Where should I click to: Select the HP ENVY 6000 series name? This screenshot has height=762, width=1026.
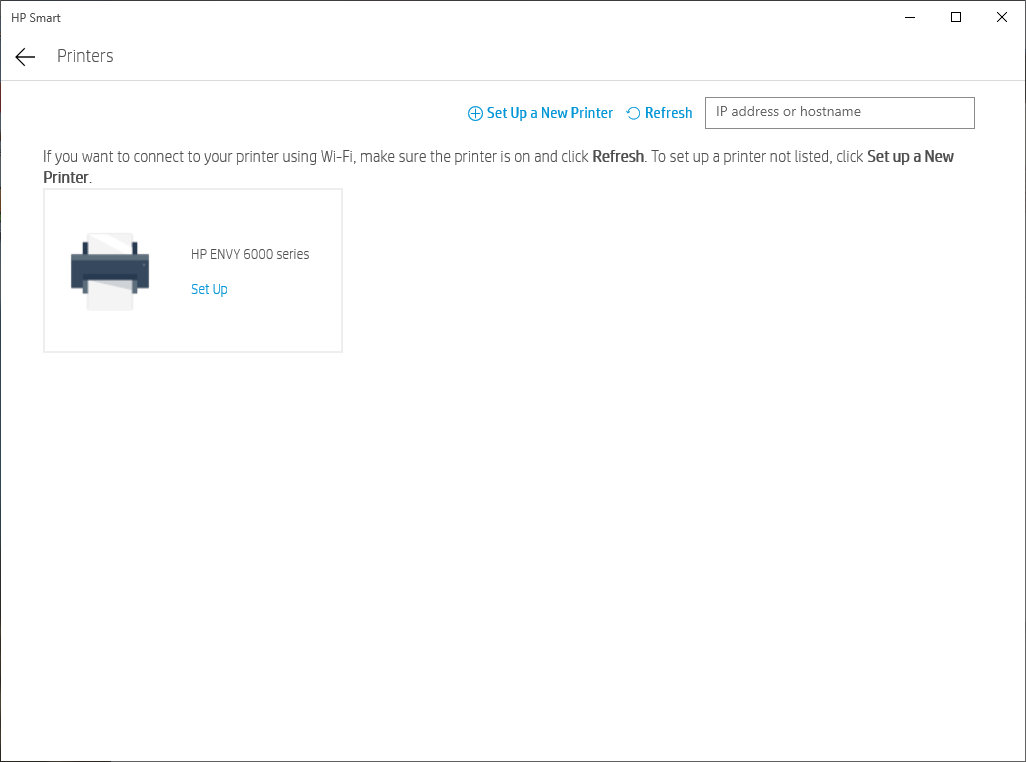pyautogui.click(x=250, y=254)
